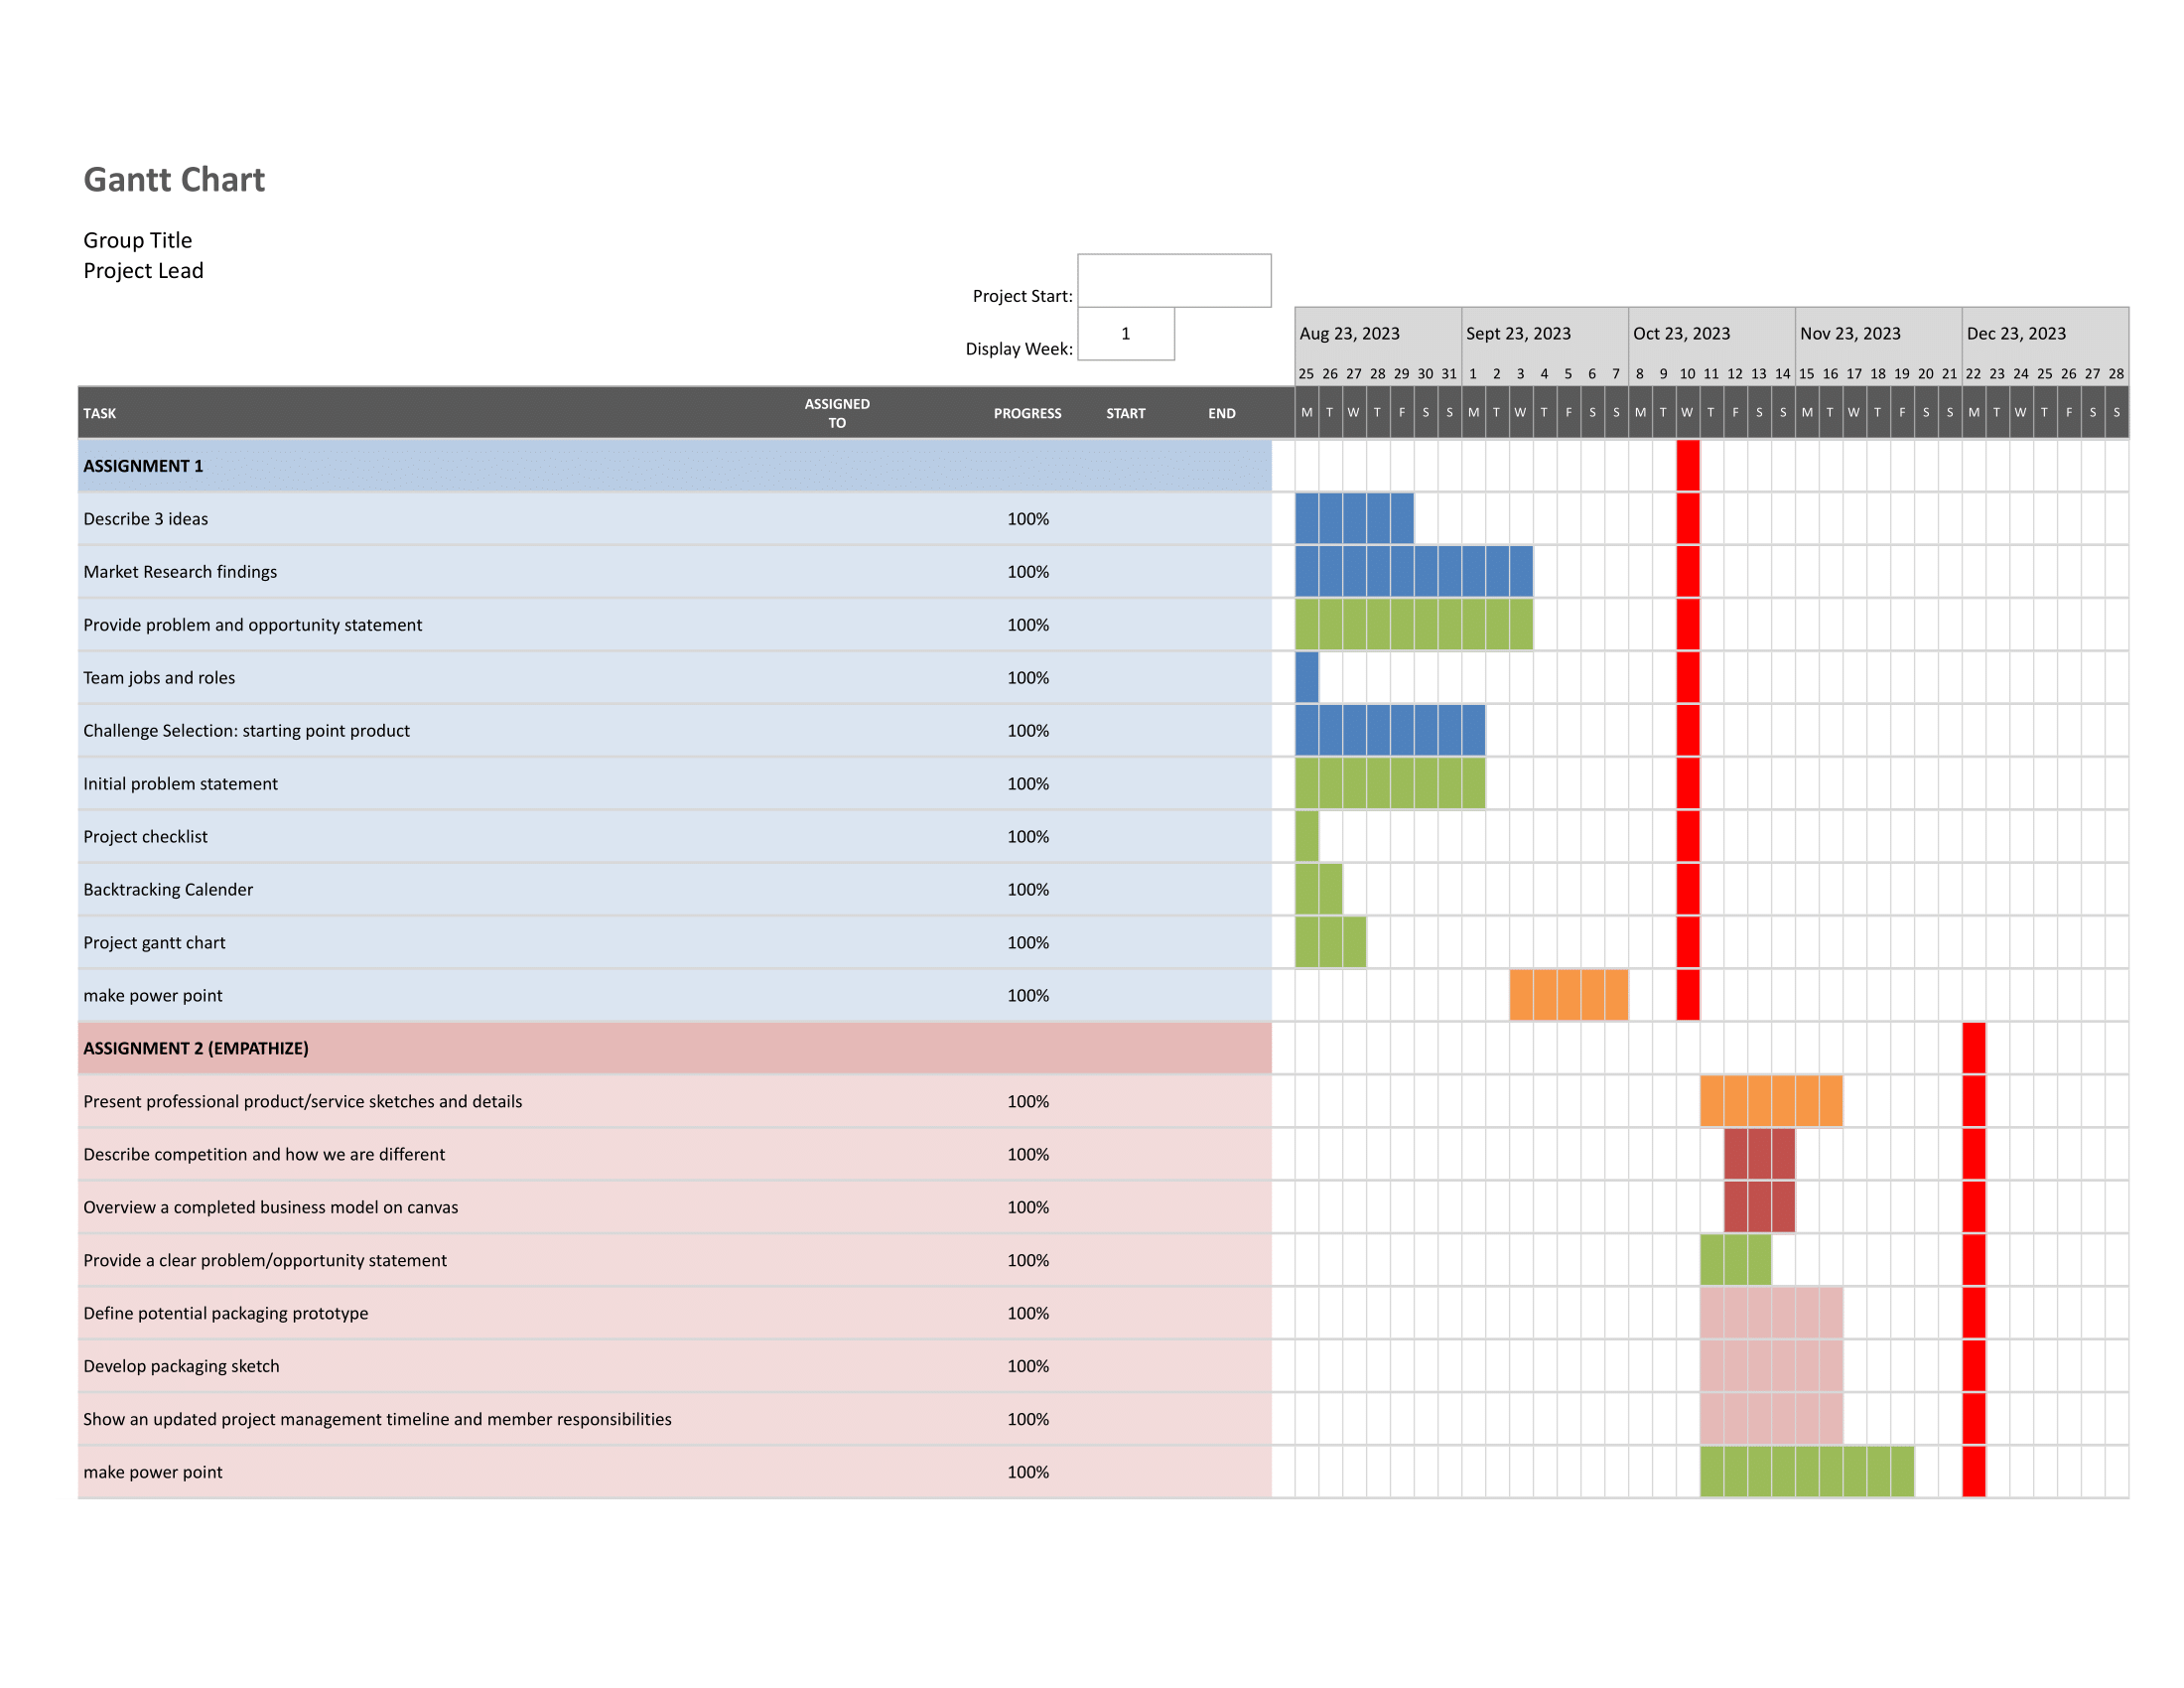Viewport: 2184px width, 1688px height.
Task: Click the Market Research findings task
Action: 180,572
